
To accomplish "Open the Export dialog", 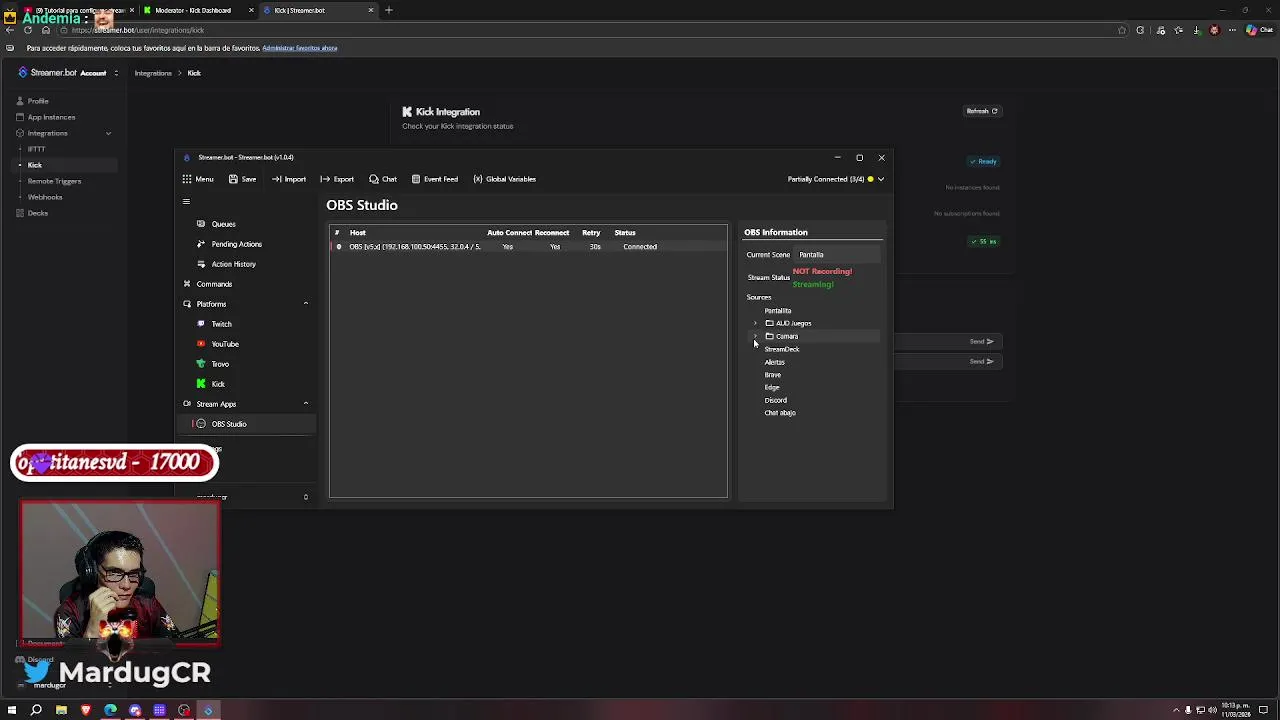I will pyautogui.click(x=337, y=179).
